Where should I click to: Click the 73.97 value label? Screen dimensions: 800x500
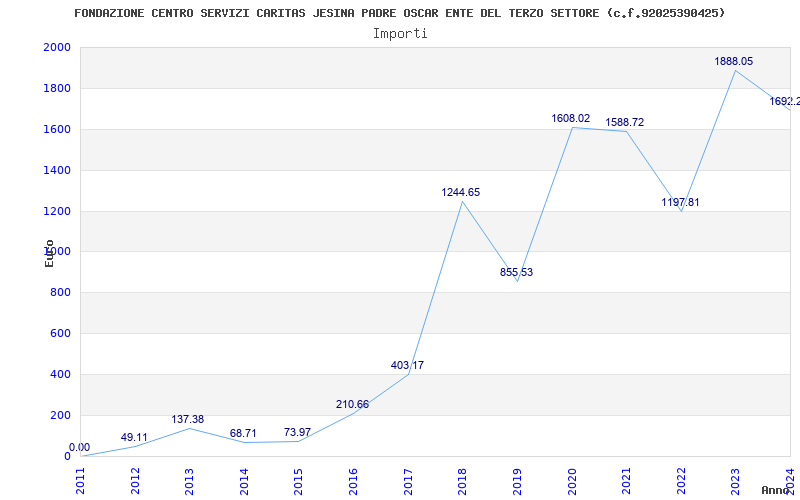(x=297, y=432)
